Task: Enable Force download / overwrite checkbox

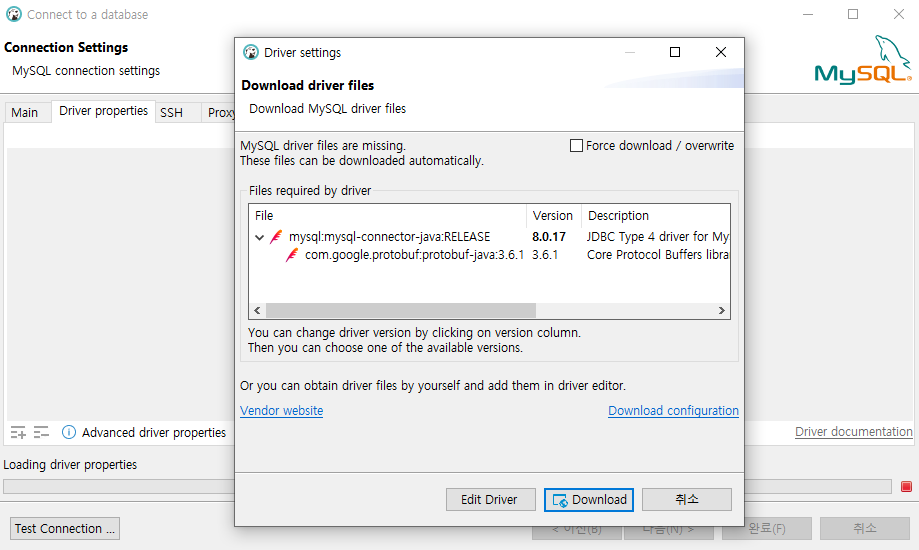Action: point(576,145)
